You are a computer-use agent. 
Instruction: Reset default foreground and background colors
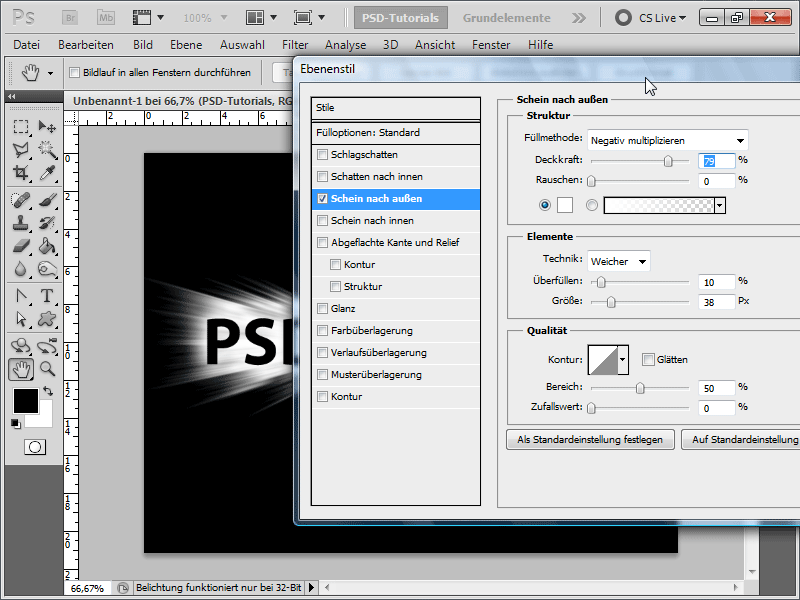pos(16,423)
